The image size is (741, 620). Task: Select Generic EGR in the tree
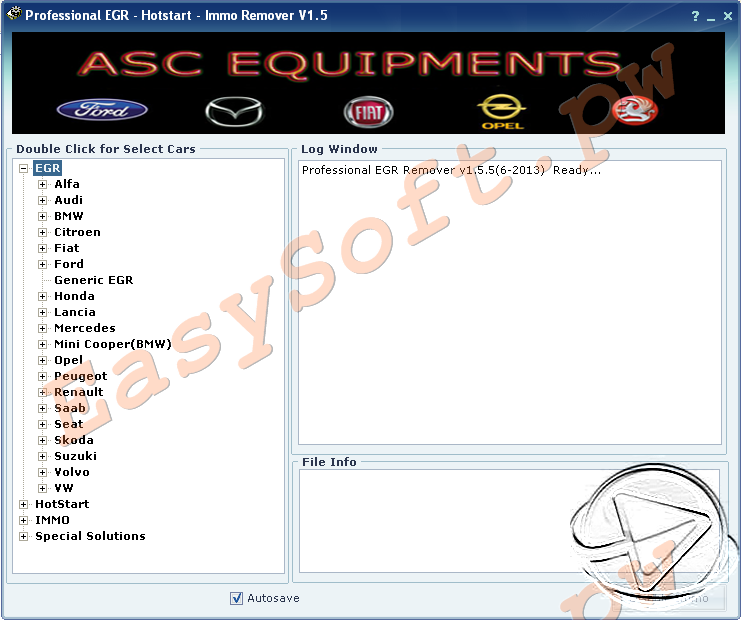coord(94,280)
